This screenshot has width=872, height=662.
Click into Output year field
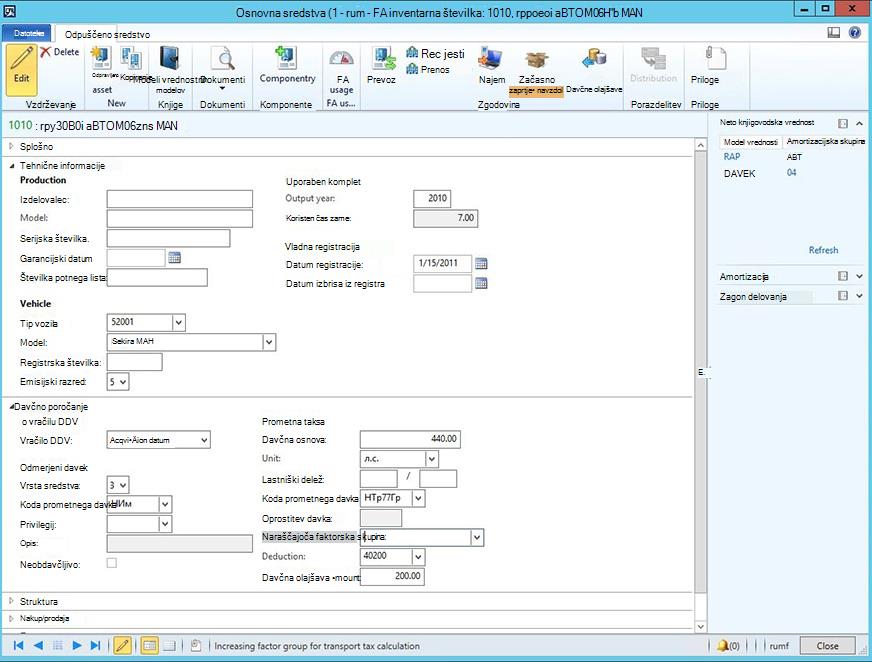(432, 199)
